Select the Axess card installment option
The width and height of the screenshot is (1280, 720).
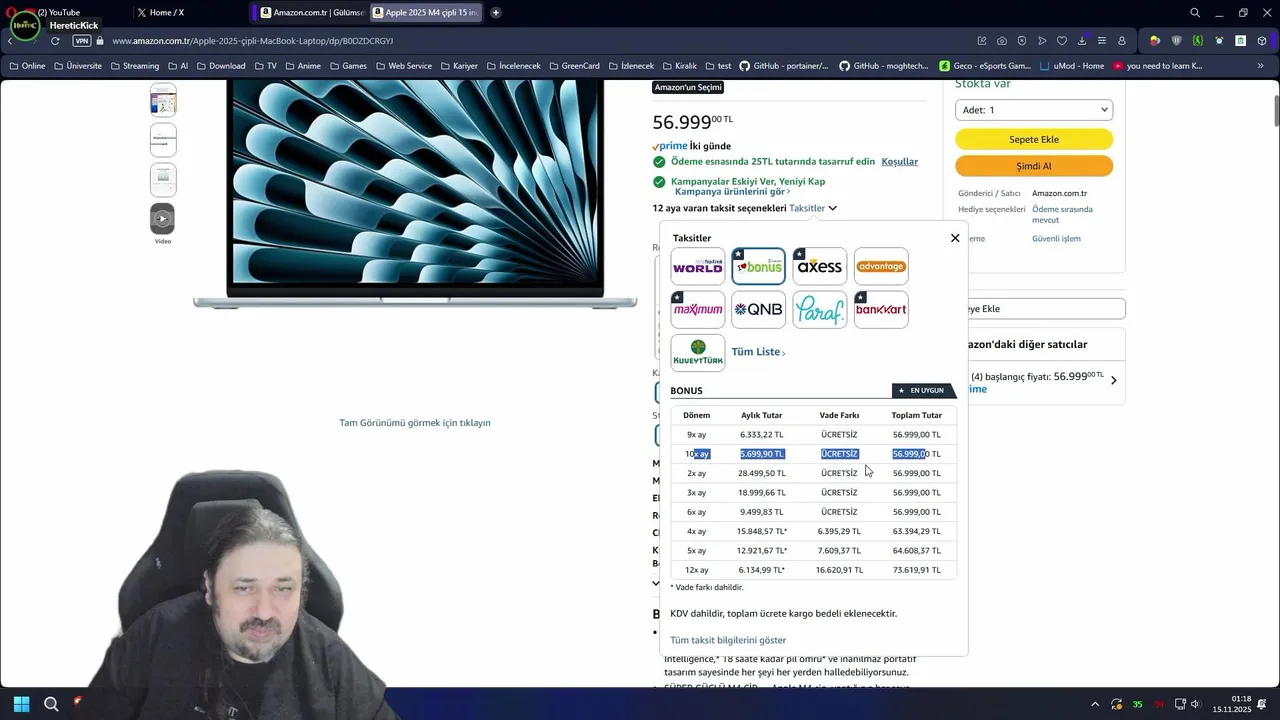pyautogui.click(x=819, y=266)
